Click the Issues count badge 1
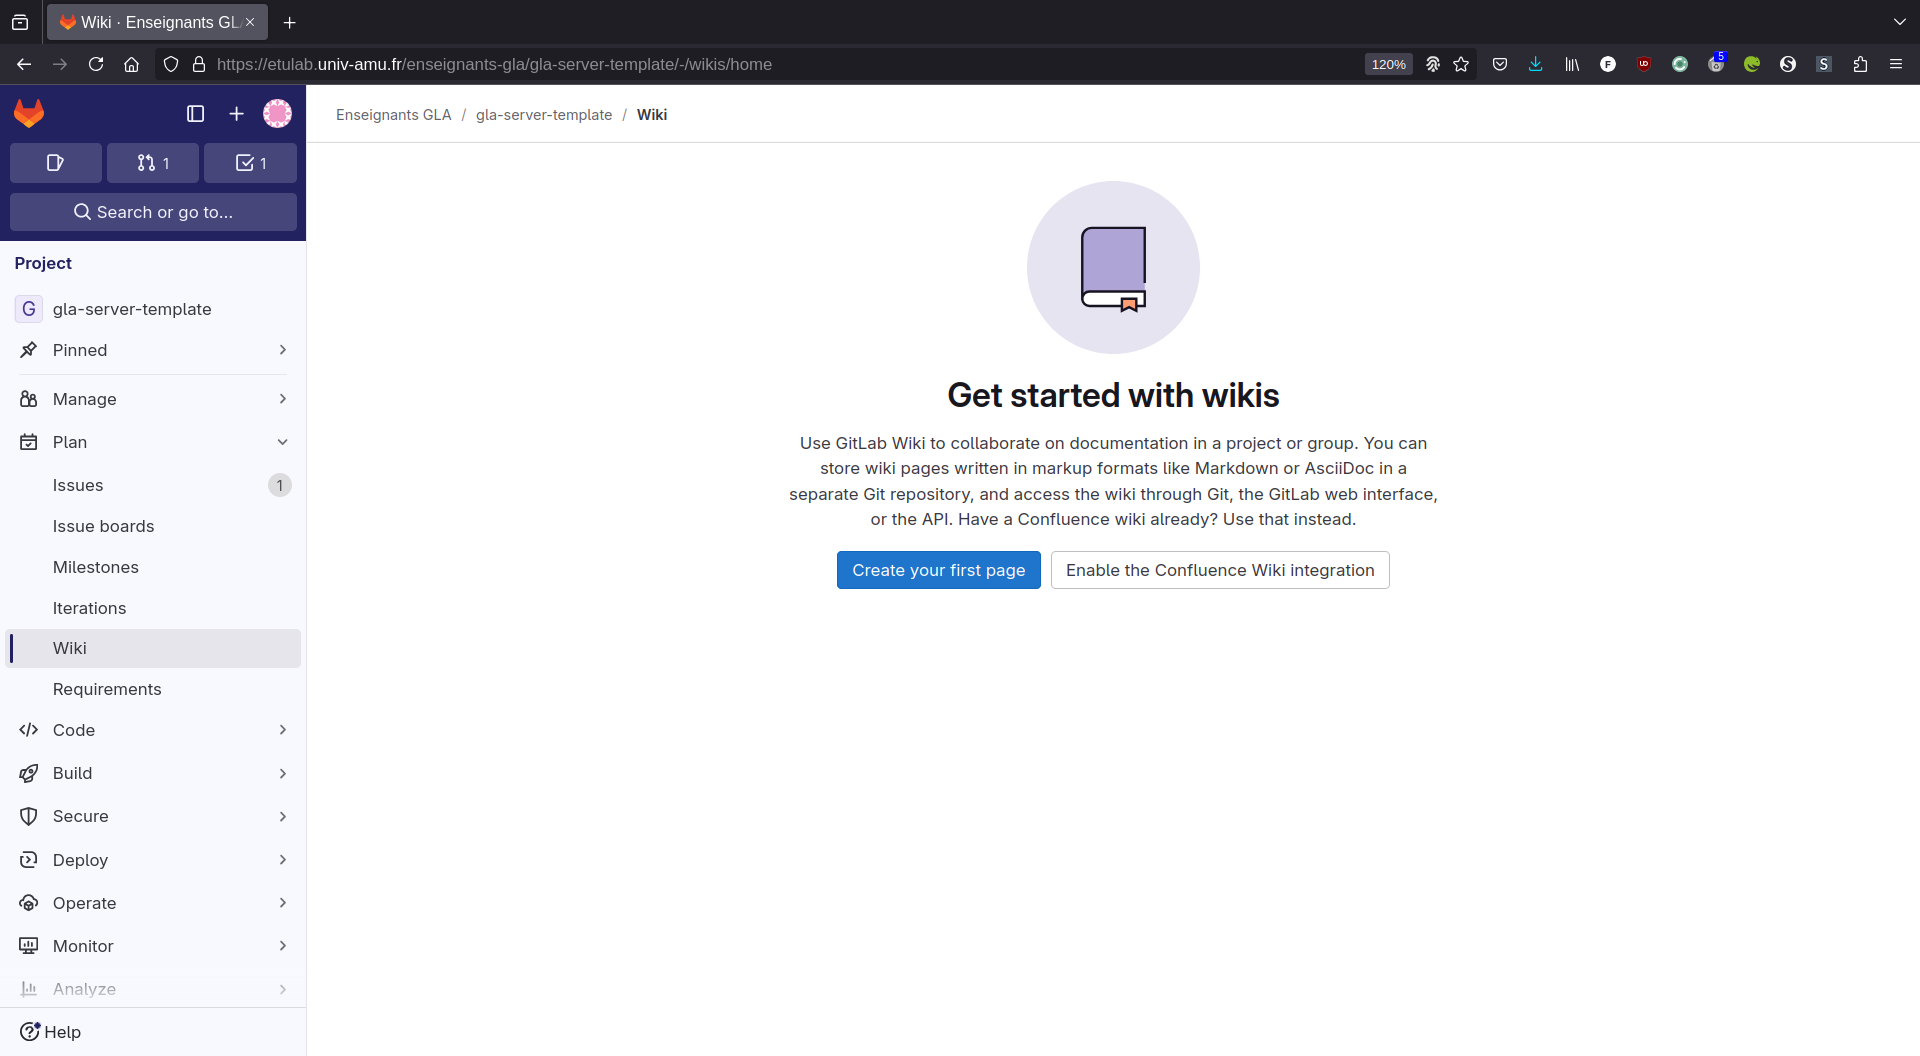 click(280, 485)
